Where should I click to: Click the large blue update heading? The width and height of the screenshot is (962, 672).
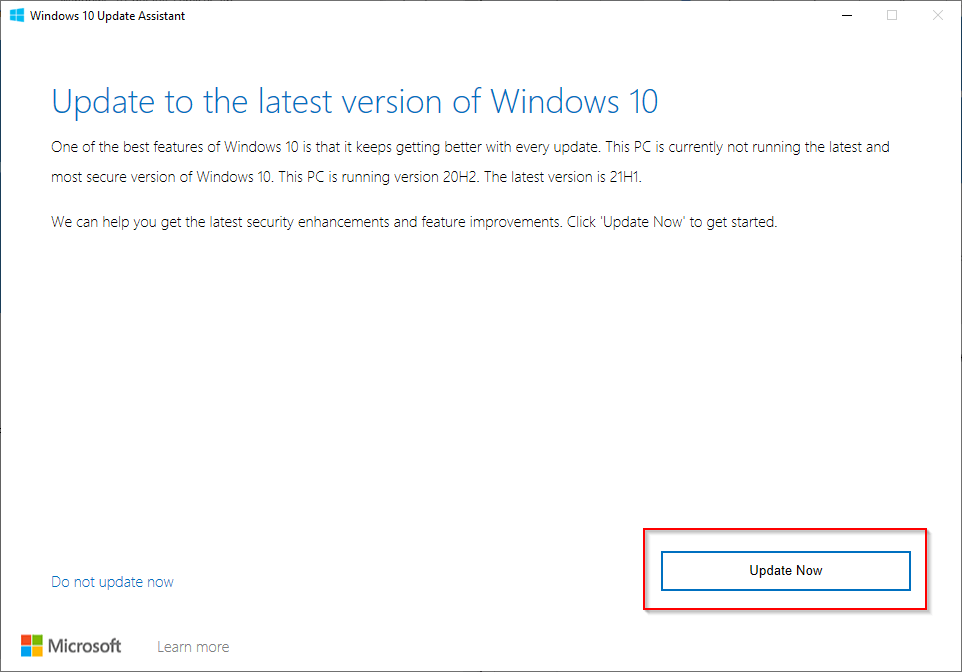pos(354,102)
